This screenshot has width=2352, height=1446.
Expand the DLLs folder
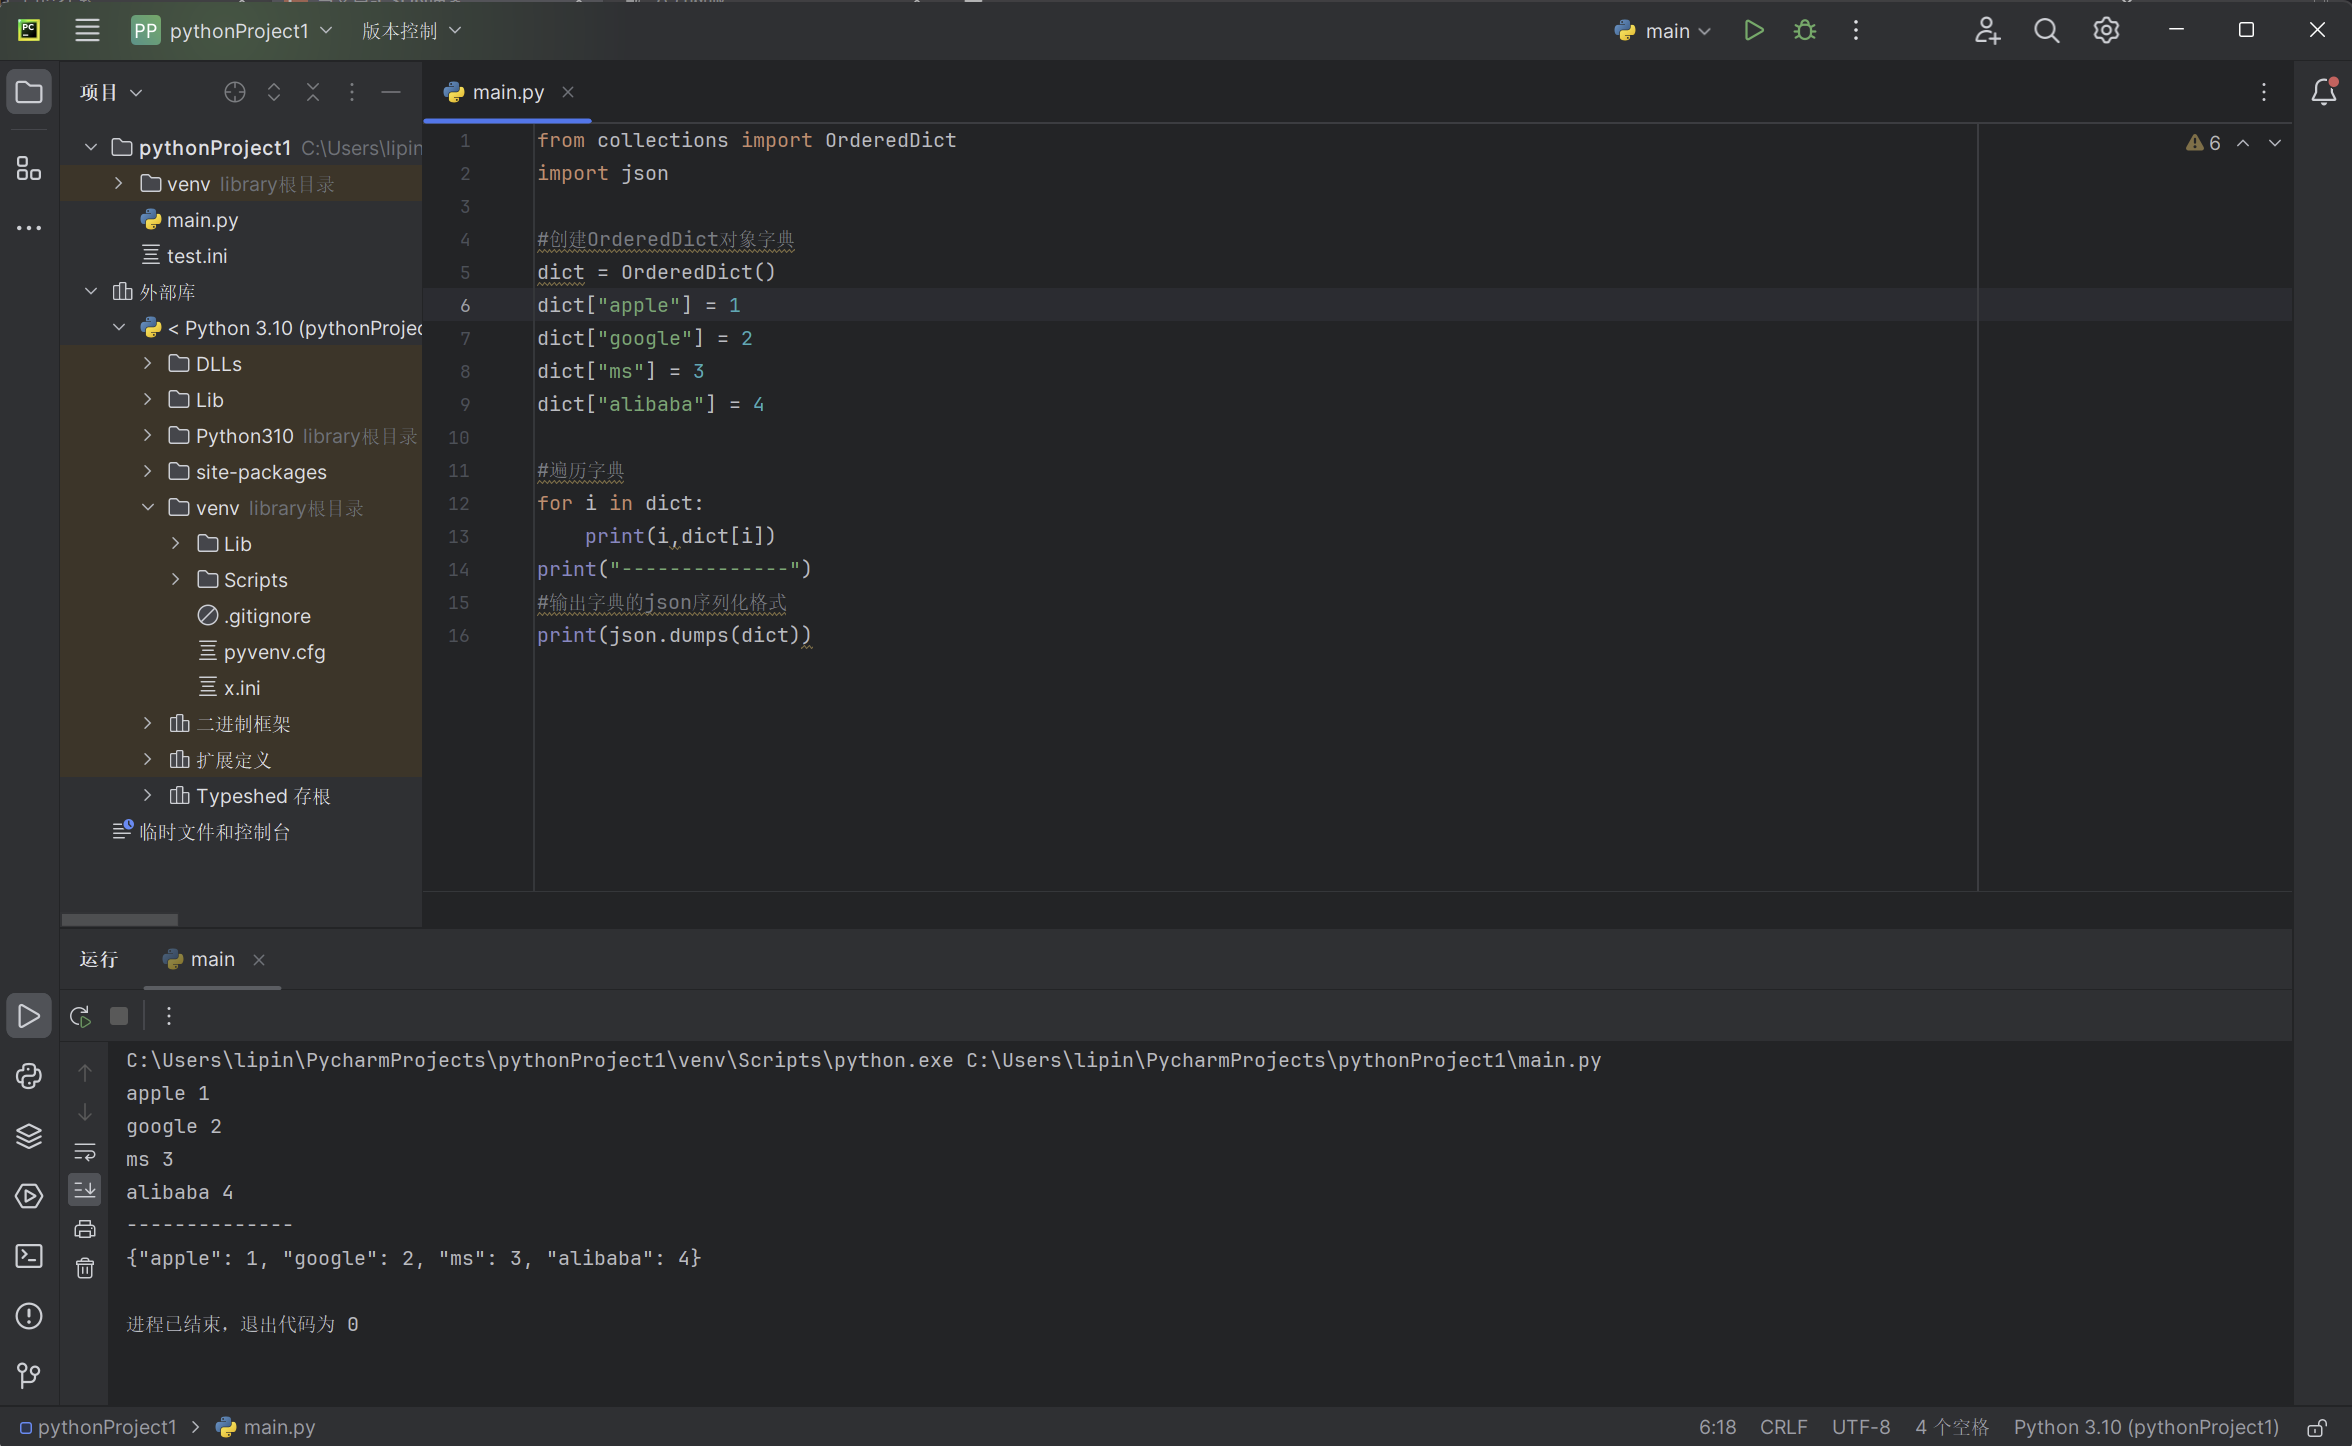pos(148,364)
